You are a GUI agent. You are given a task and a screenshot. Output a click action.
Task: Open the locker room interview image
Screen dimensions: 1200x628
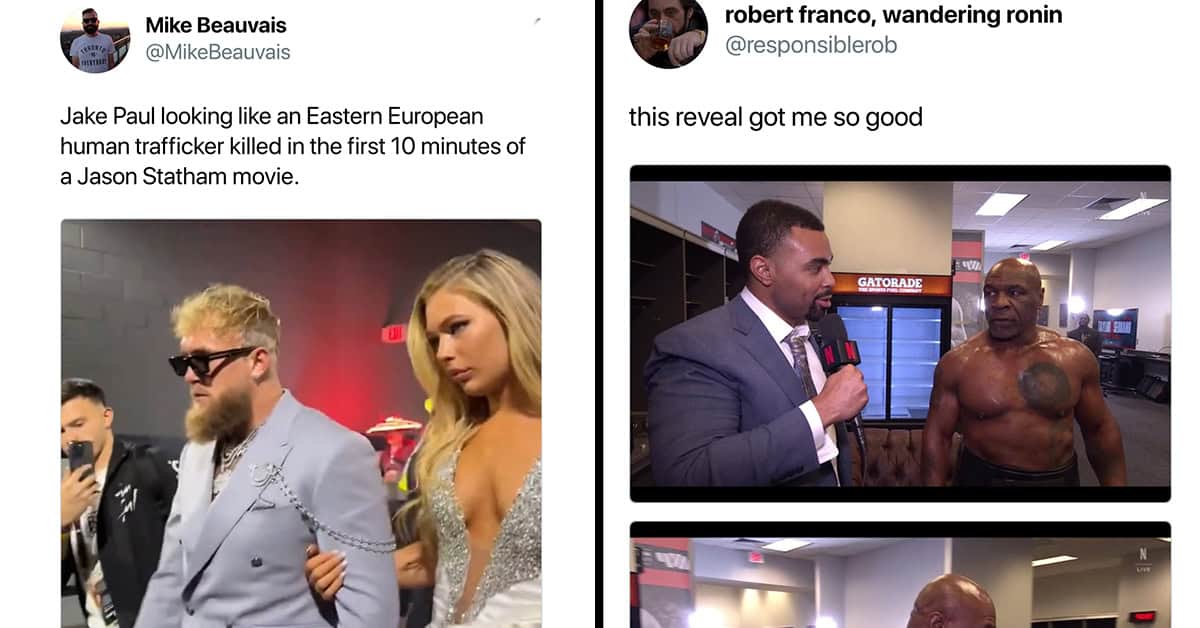[900, 333]
